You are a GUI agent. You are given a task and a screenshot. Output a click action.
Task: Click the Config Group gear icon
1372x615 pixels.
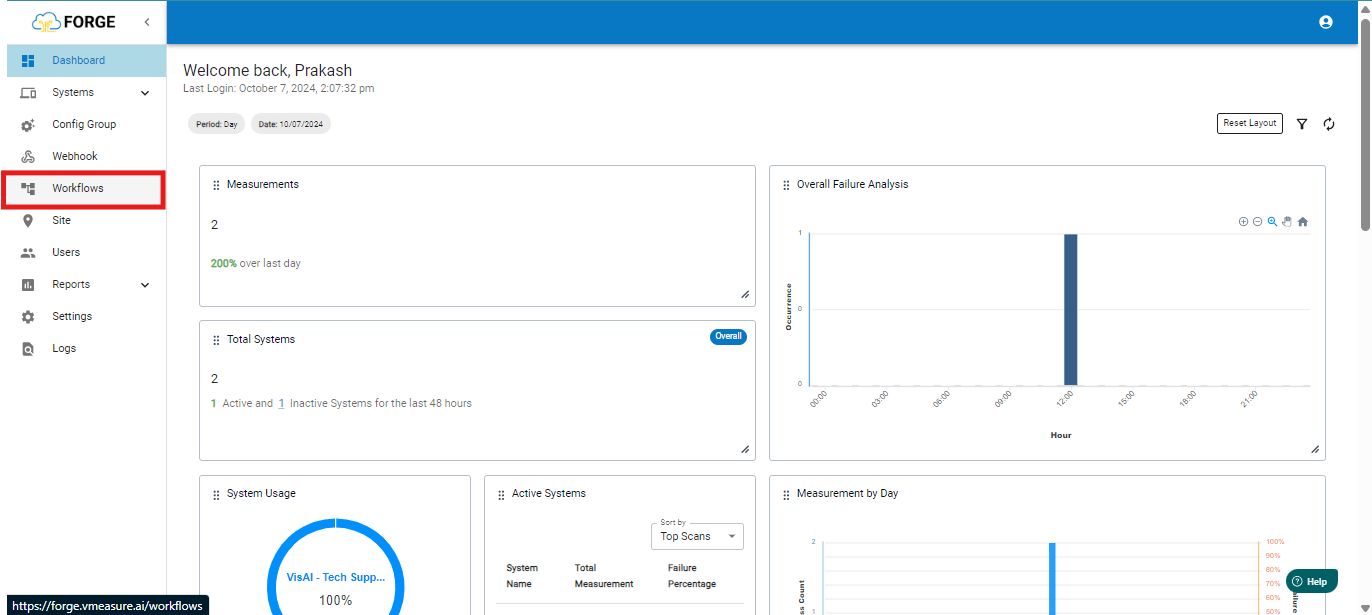click(x=28, y=125)
